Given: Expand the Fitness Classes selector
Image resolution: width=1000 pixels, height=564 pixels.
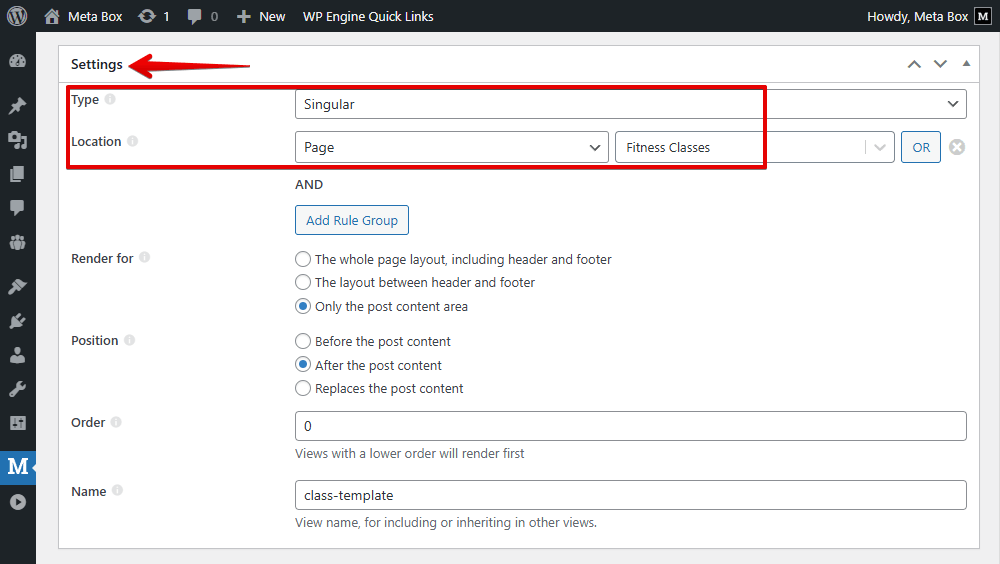Looking at the screenshot, I should [754, 147].
